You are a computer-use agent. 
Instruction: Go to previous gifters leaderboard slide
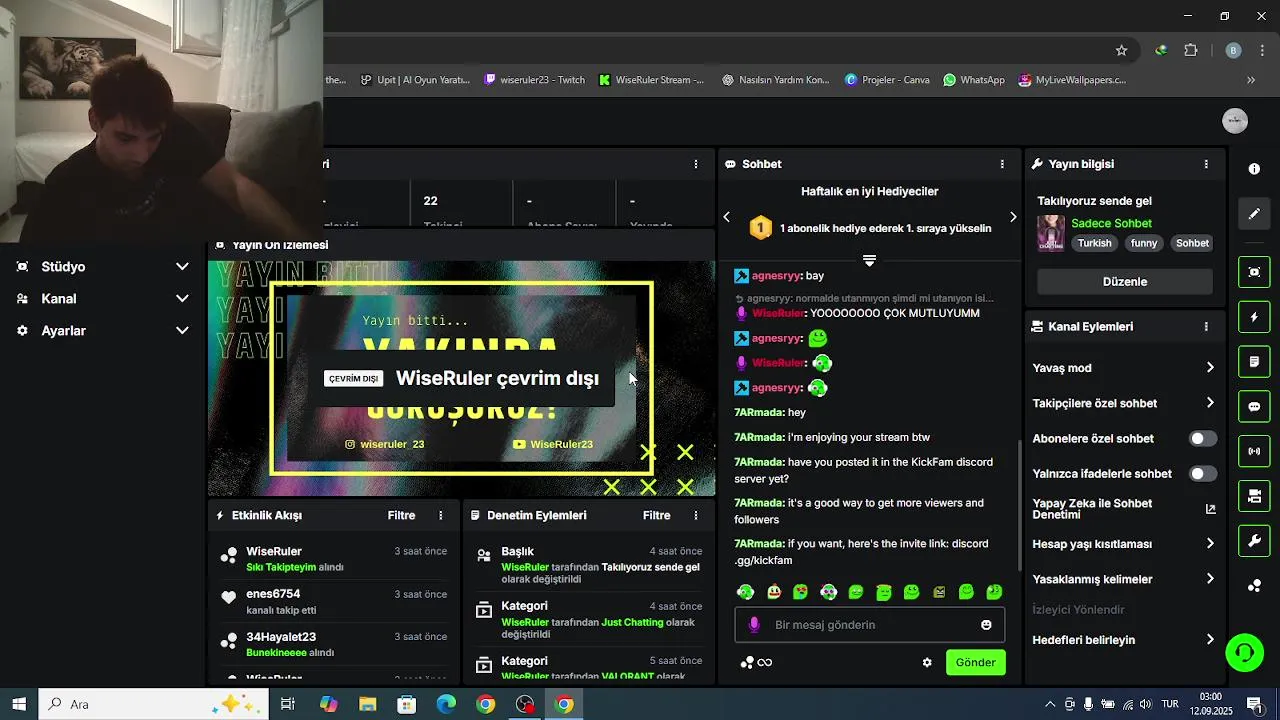click(727, 217)
